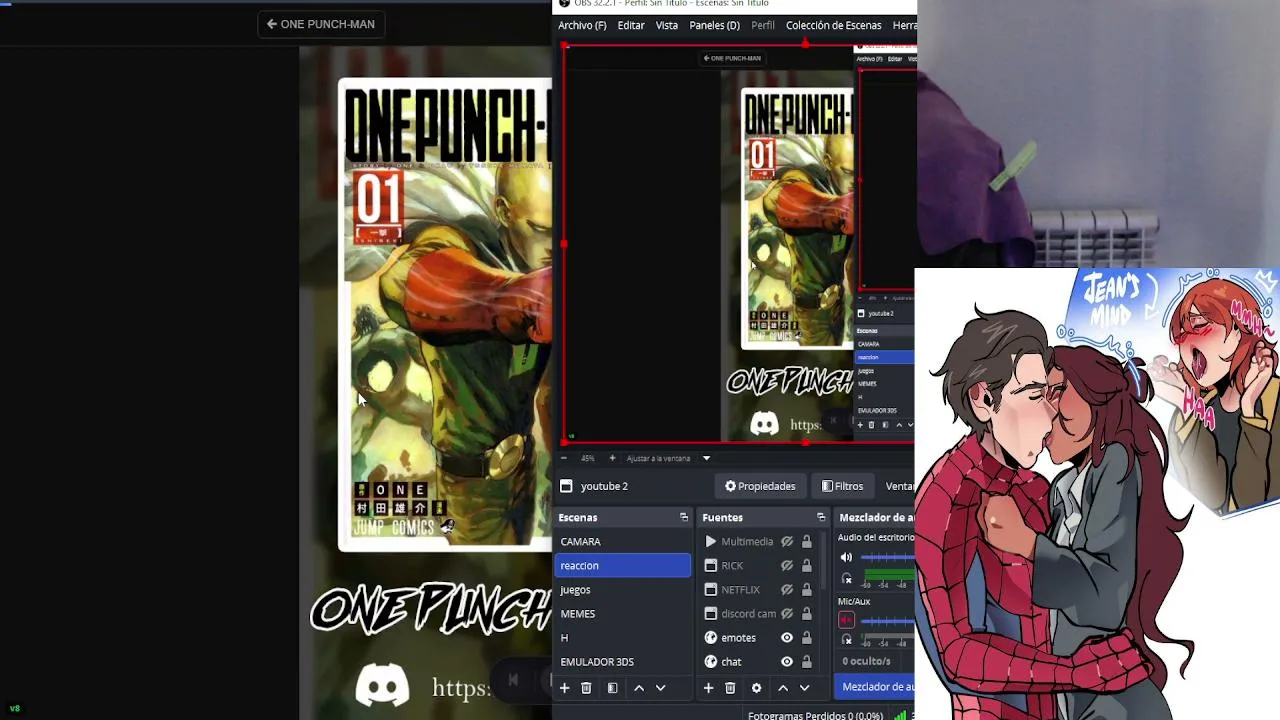Open the Paneles (D) menu
1280x720 pixels.
tap(714, 25)
